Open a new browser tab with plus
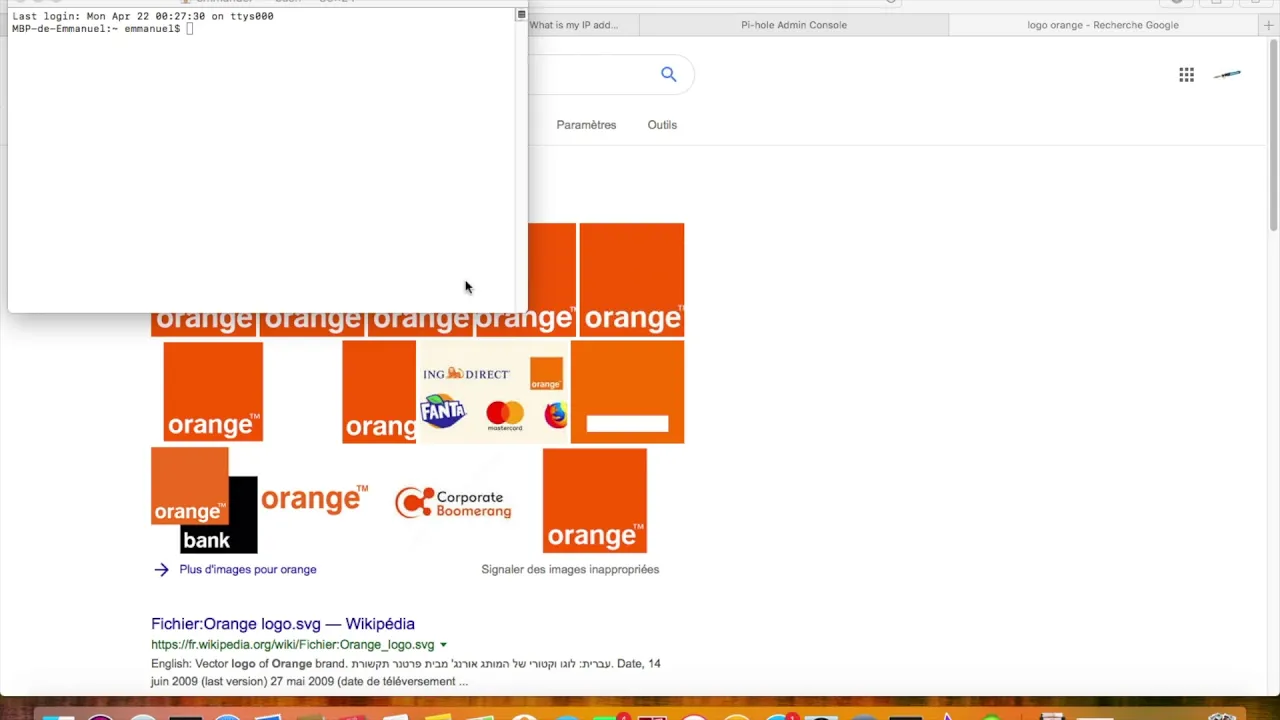 1269,25
